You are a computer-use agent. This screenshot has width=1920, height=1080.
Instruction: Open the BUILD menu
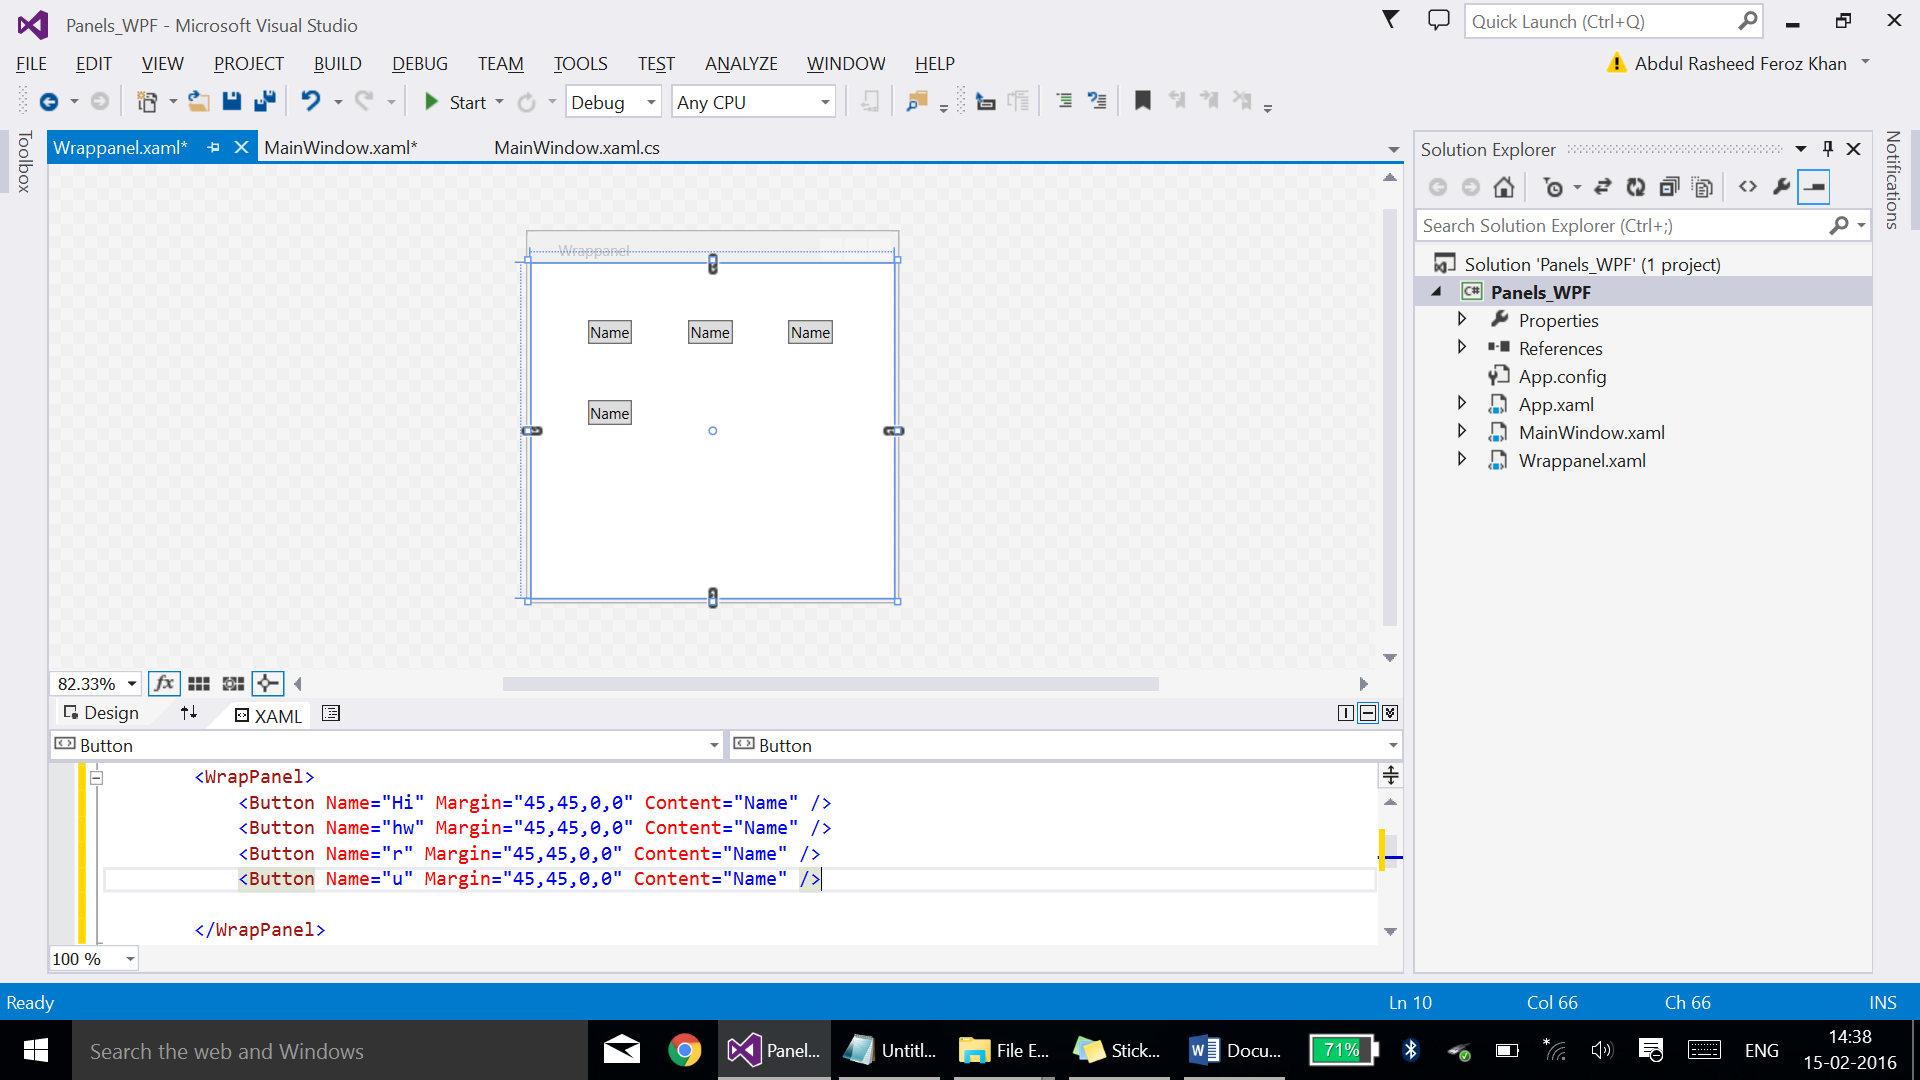click(337, 64)
